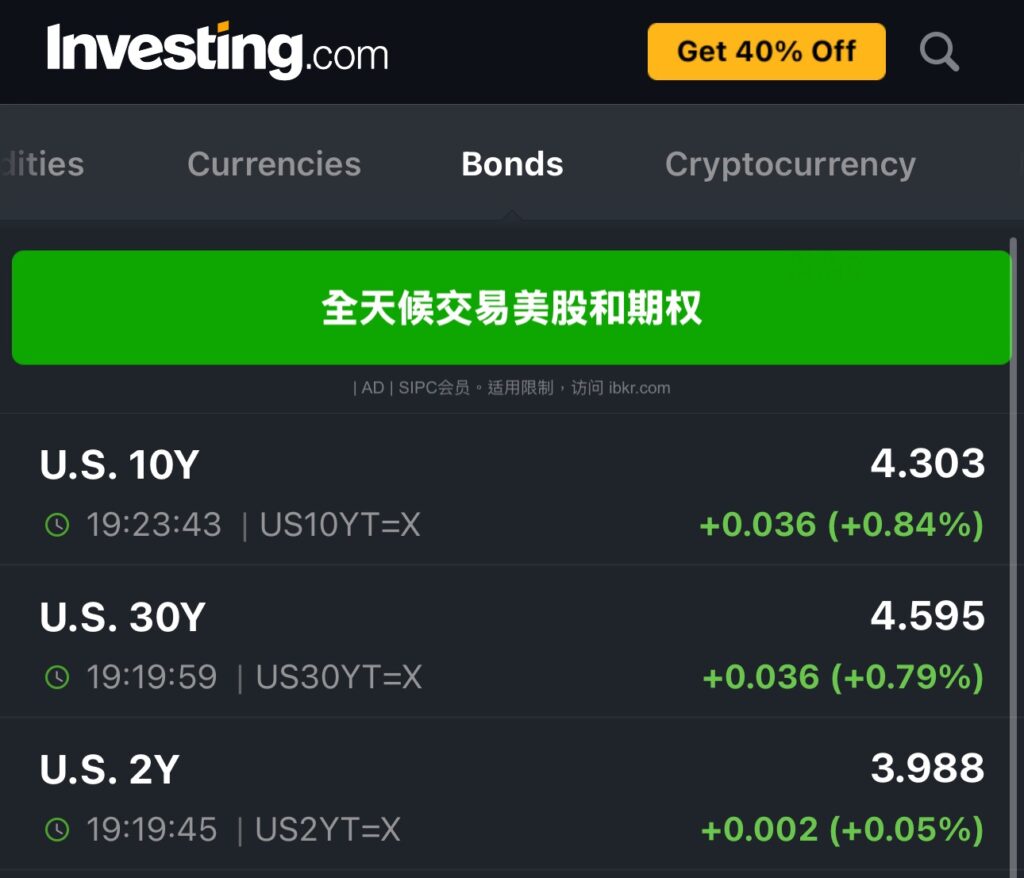This screenshot has width=1024, height=878.
Task: Click the clock icon beside 19:19:45
Action: [57, 829]
